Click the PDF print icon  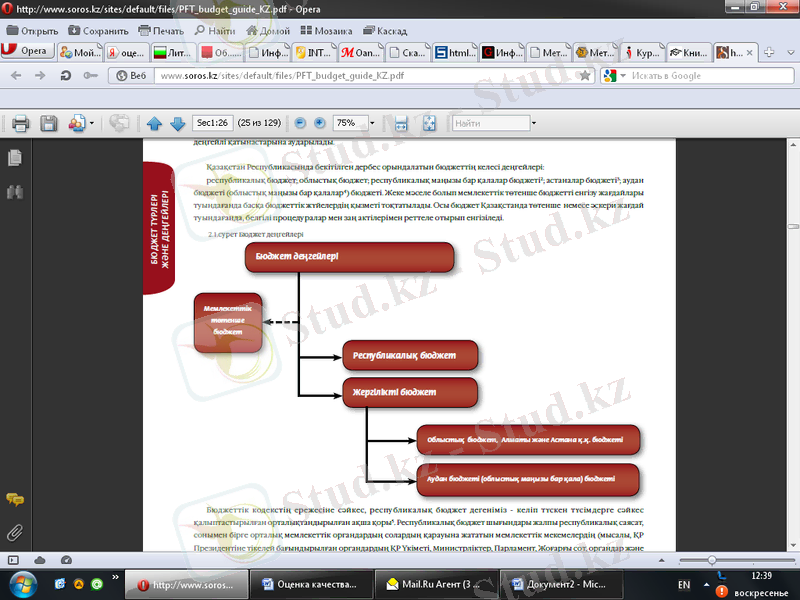[x=20, y=123]
